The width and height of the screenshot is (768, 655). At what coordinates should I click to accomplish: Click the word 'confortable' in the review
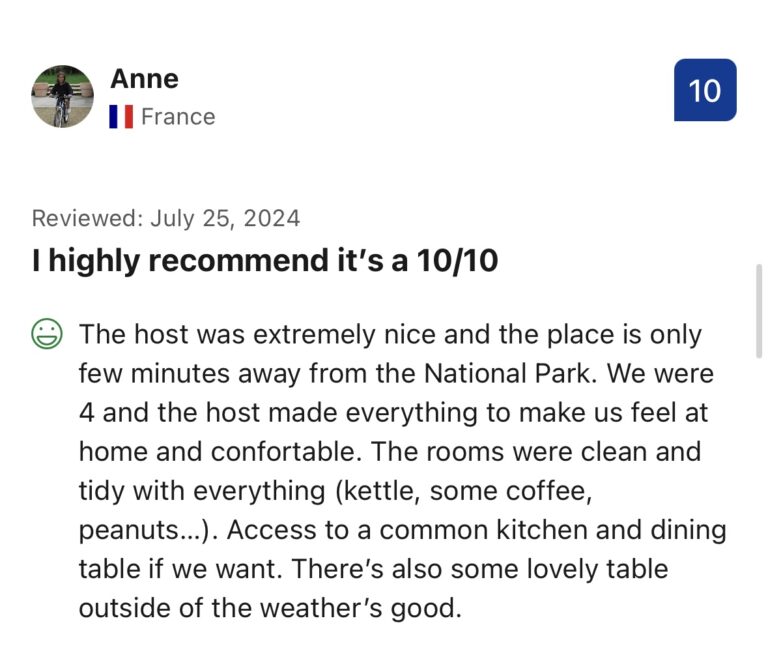(x=273, y=451)
